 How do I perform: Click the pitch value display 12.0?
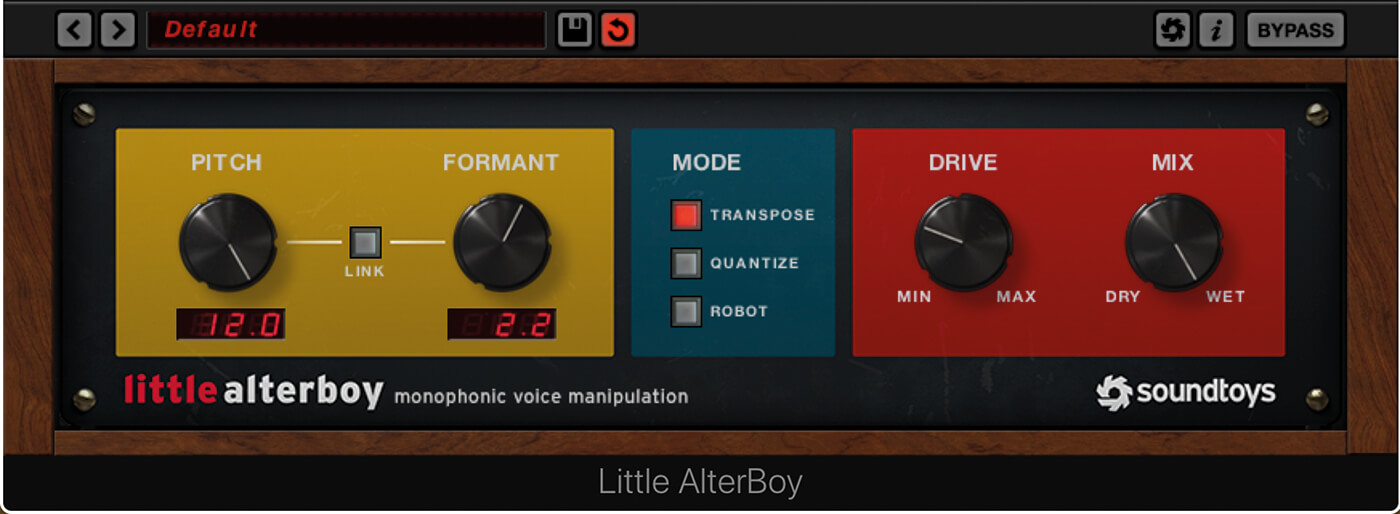(231, 324)
